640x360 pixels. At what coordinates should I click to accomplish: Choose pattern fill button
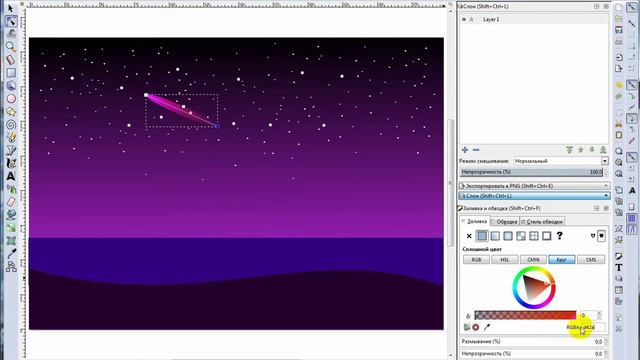533,236
